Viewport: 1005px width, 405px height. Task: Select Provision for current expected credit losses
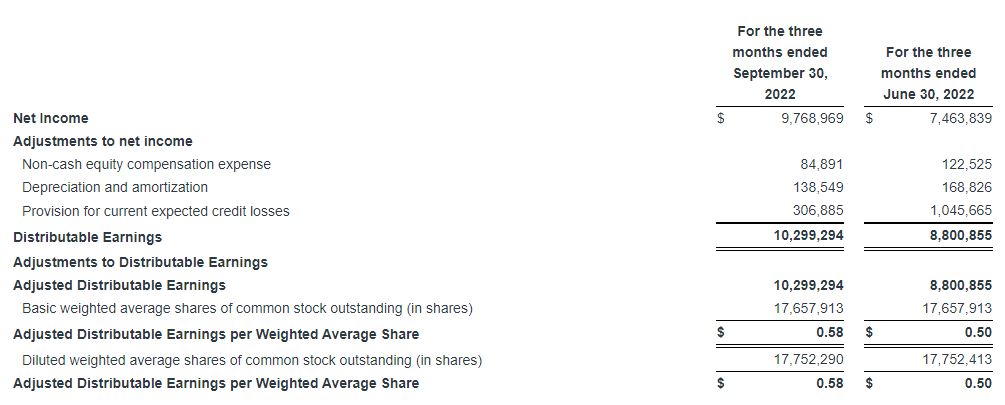155,211
